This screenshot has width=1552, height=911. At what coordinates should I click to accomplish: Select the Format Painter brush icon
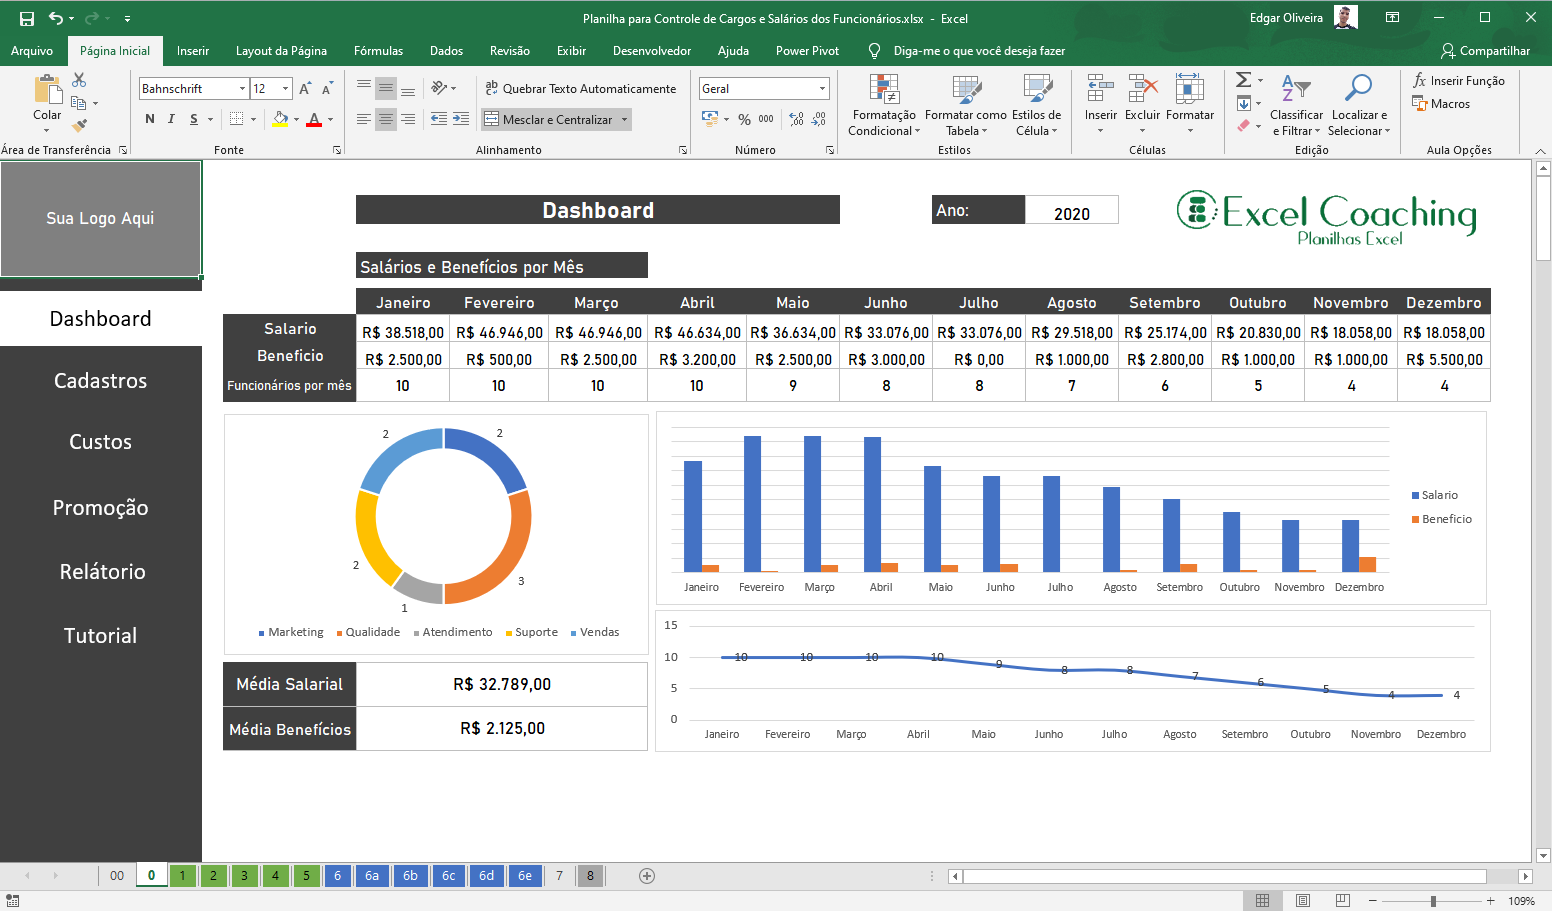point(79,125)
